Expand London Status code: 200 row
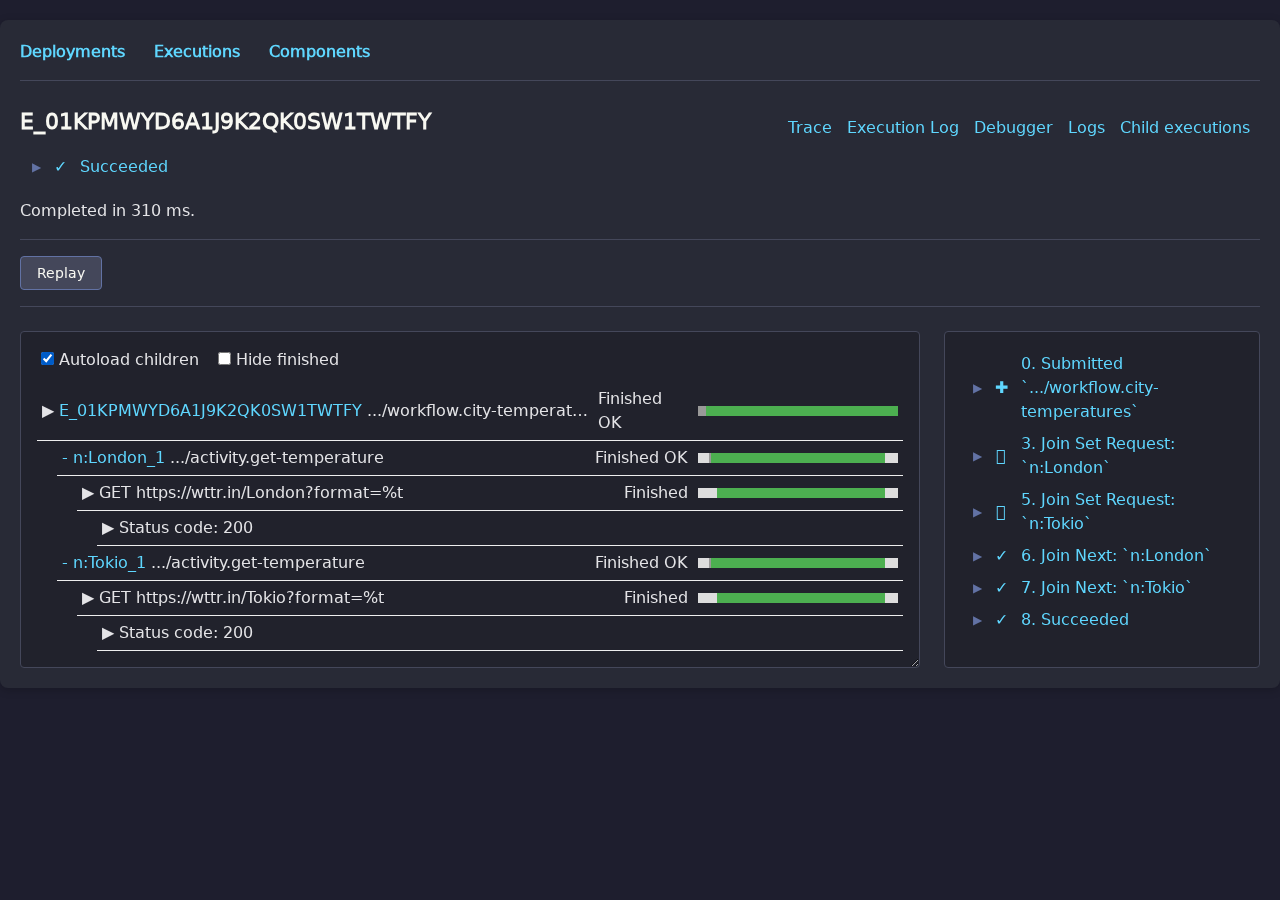 108,527
